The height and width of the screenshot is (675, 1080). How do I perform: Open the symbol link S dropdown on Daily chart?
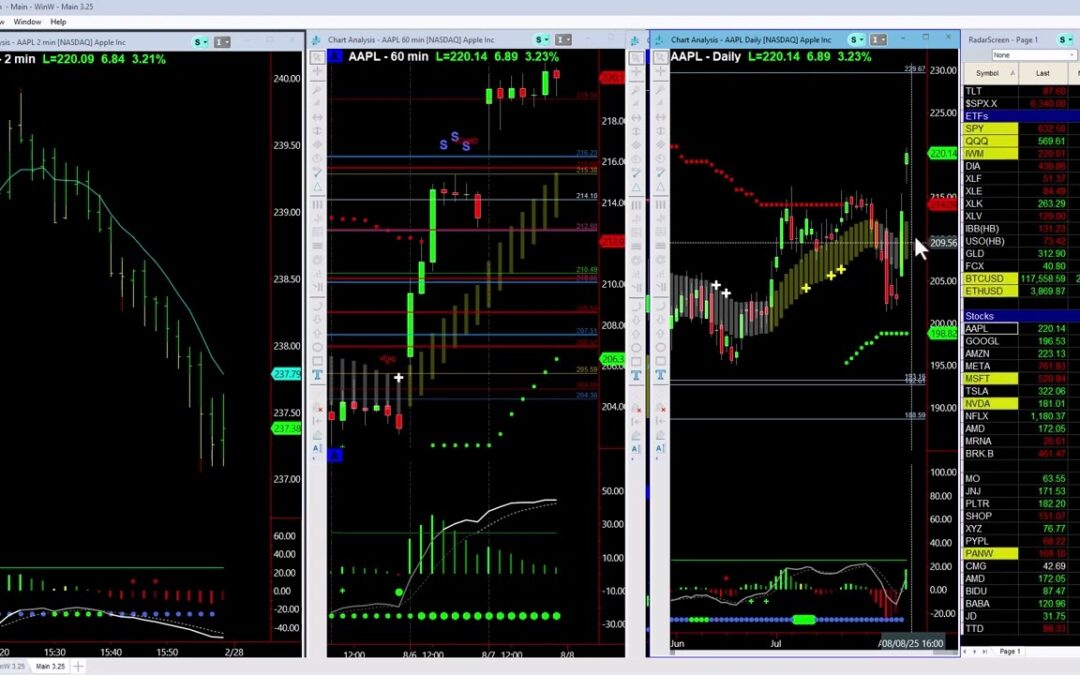pos(857,40)
